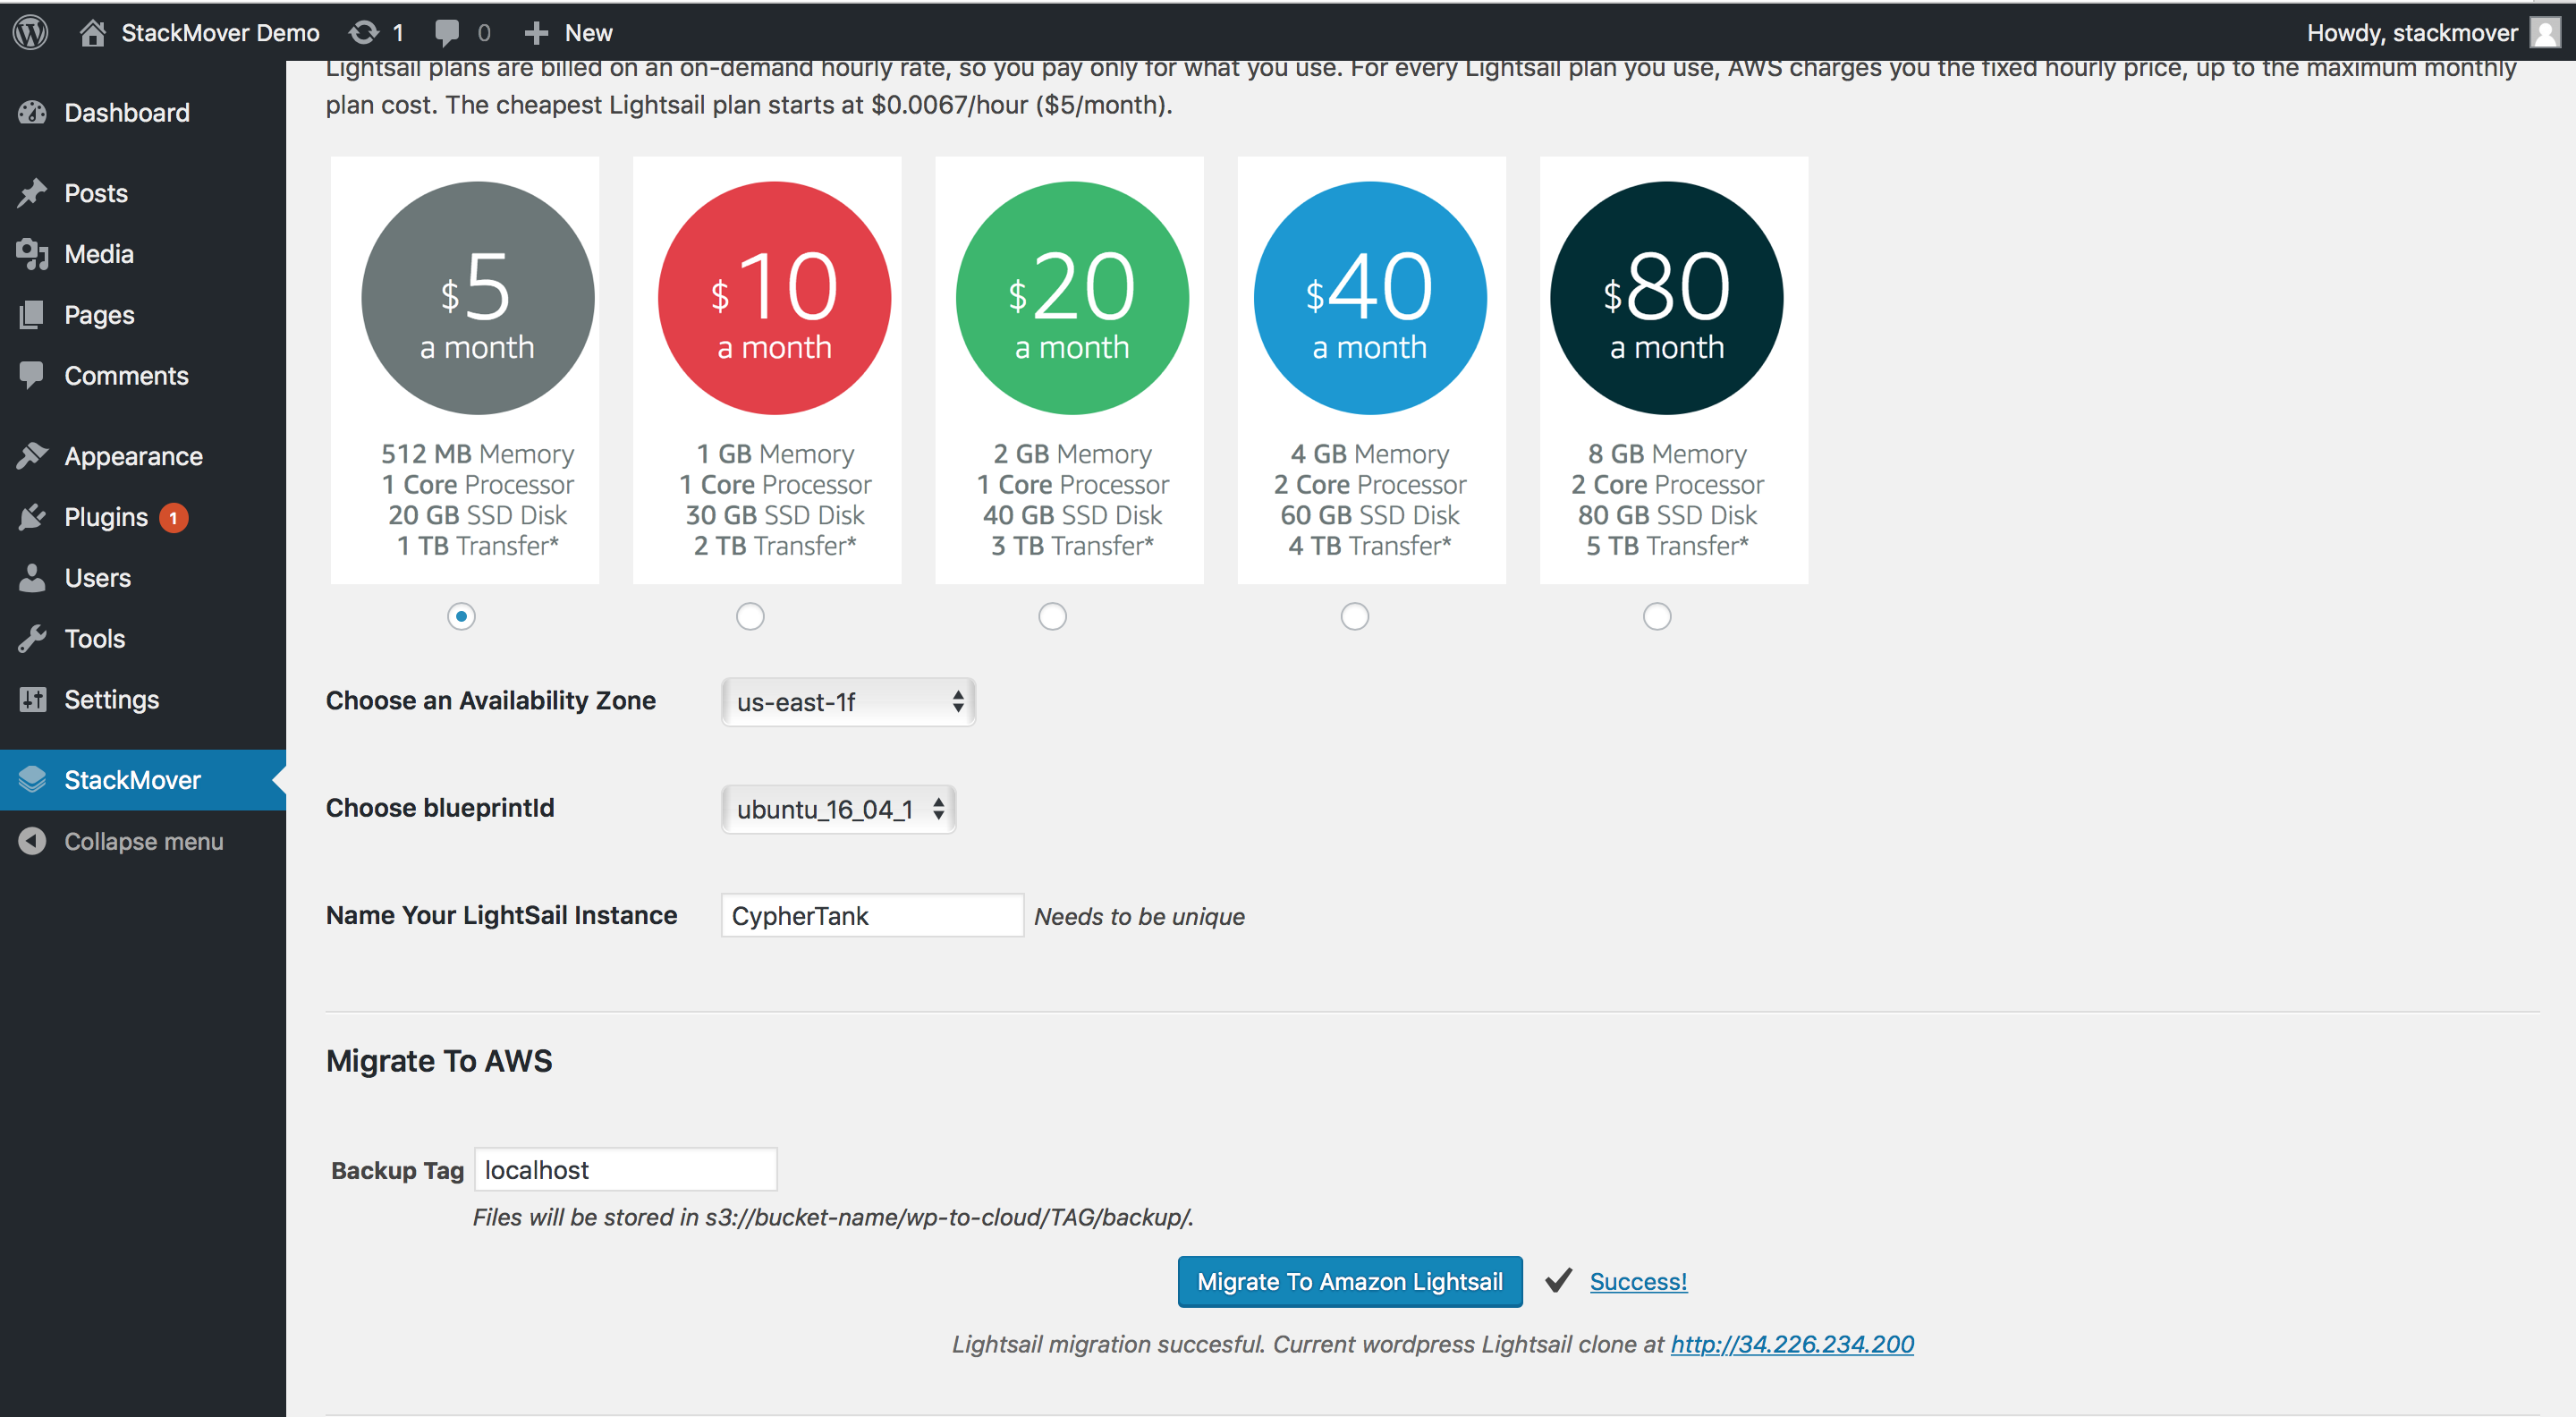Click the Collapse menu arrow icon

point(32,841)
